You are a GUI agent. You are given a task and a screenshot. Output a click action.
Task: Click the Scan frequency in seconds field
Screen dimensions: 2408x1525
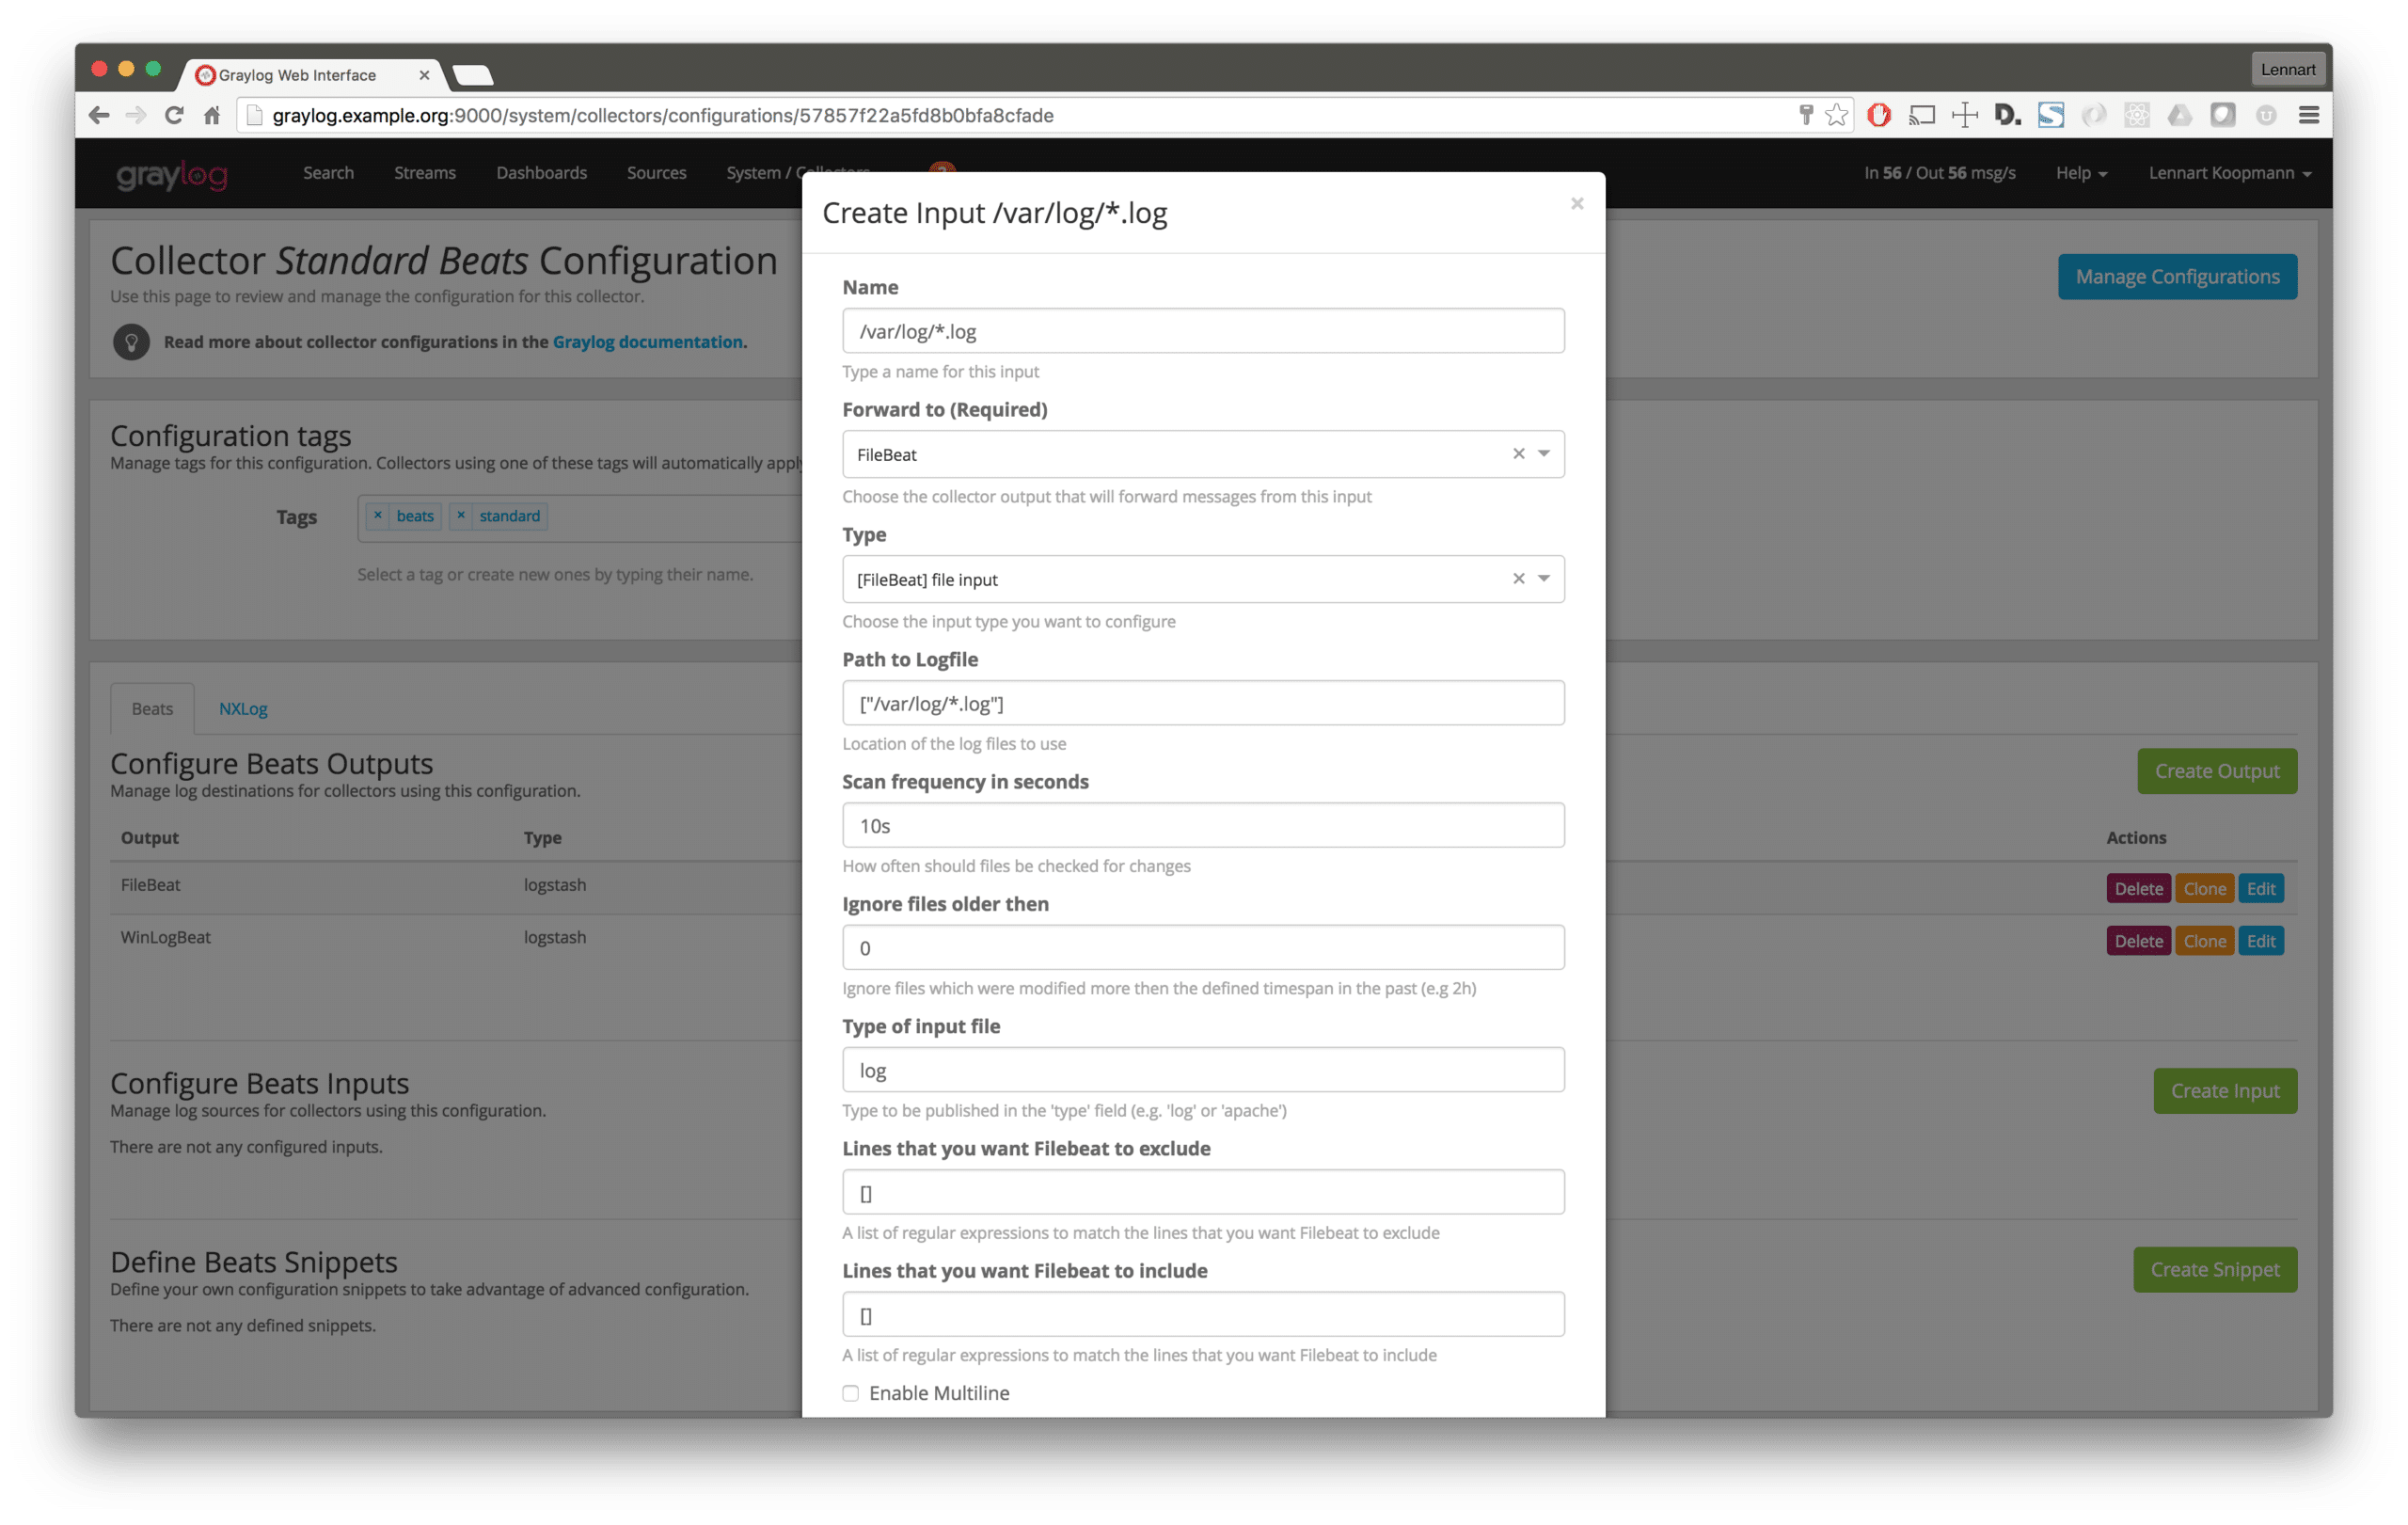1202,826
